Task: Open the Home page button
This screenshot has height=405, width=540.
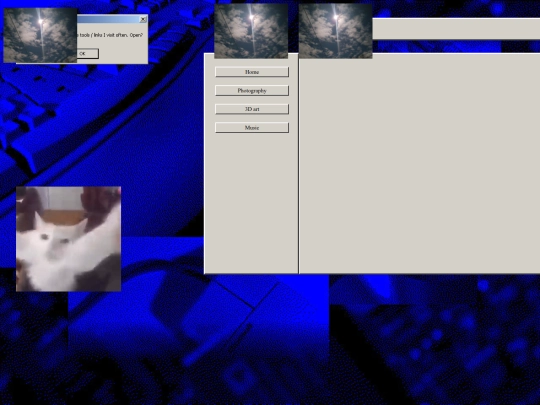Action: coord(252,72)
